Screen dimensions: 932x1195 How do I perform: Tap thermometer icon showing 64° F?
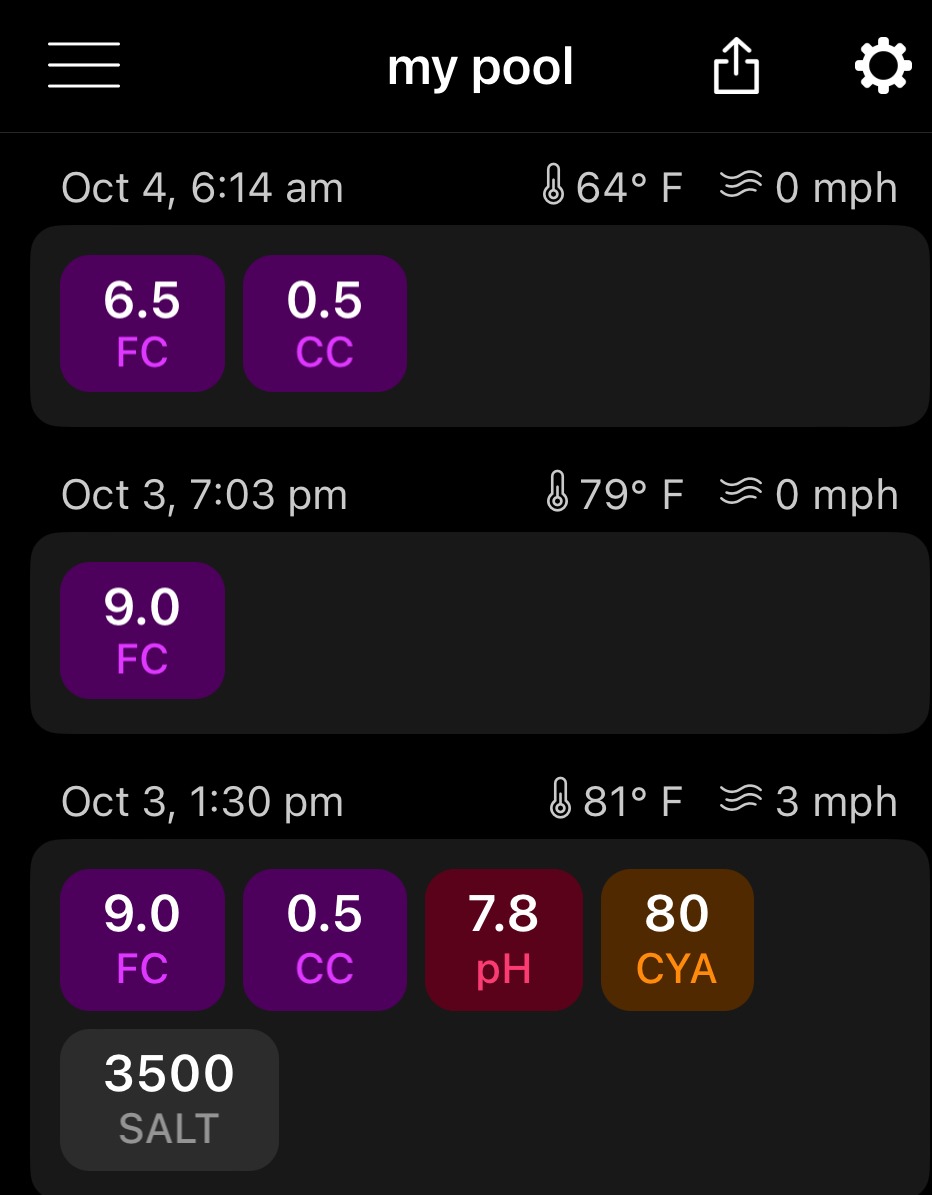(553, 185)
